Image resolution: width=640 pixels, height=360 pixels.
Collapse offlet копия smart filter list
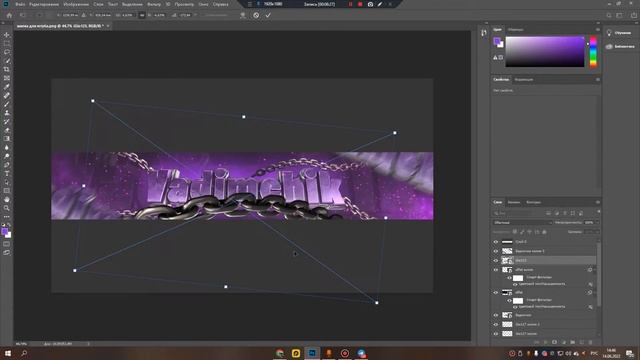tap(594, 270)
